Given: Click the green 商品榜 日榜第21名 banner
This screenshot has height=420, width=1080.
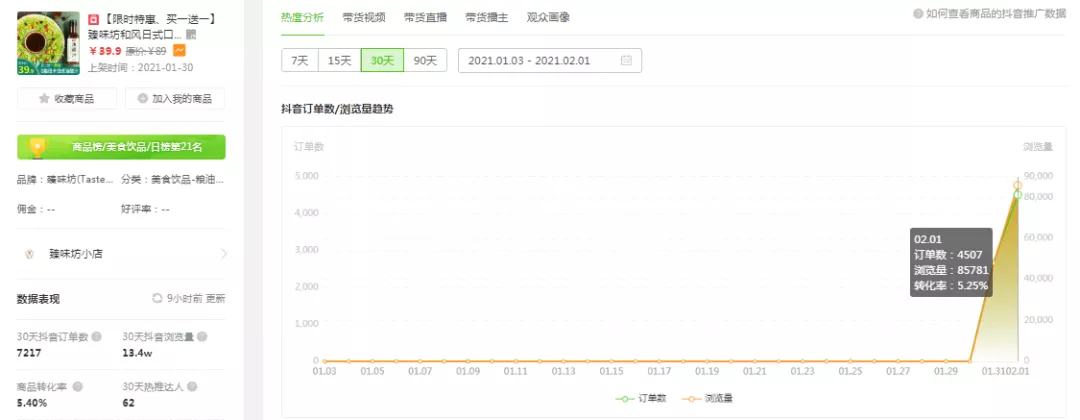Looking at the screenshot, I should point(121,147).
